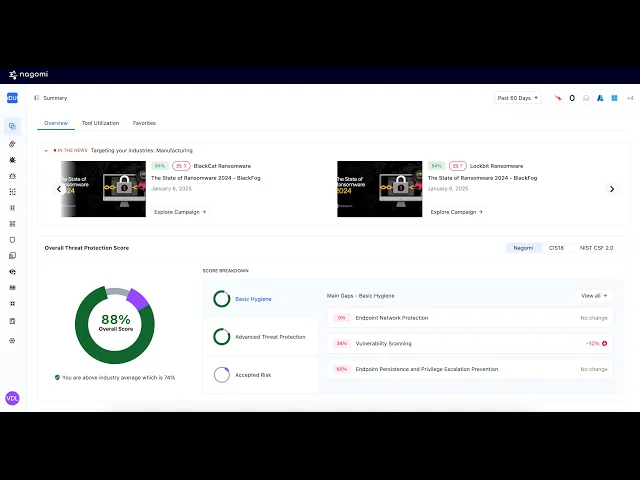The width and height of the screenshot is (640, 480).
Task: Open the shield sidebar icon
Action: [12, 240]
